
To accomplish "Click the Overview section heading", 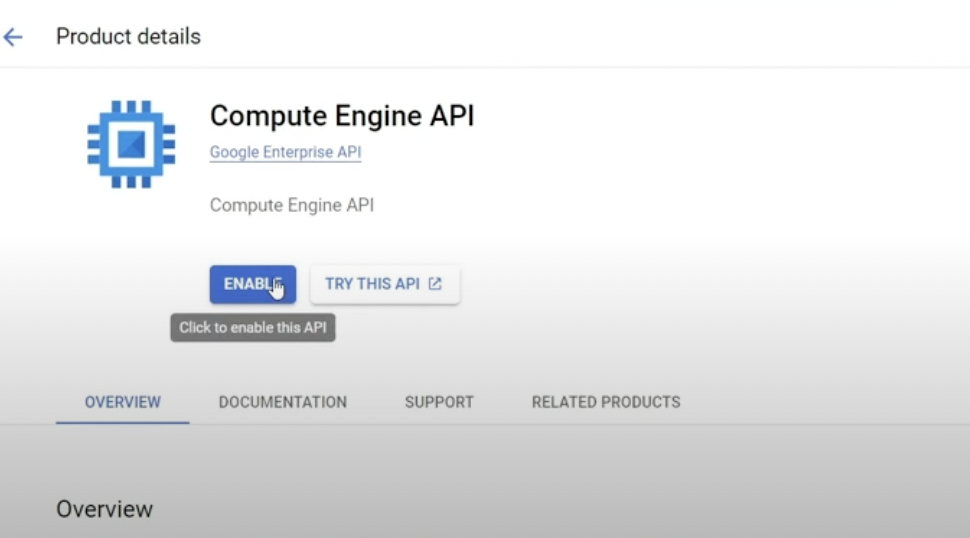I will (x=104, y=509).
